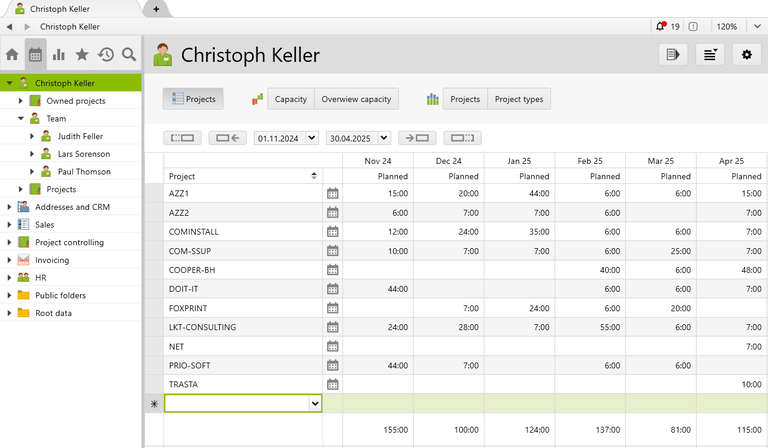Image resolution: width=768 pixels, height=448 pixels.
Task: Open calendar icon for TRASTA row
Action: pyautogui.click(x=333, y=384)
